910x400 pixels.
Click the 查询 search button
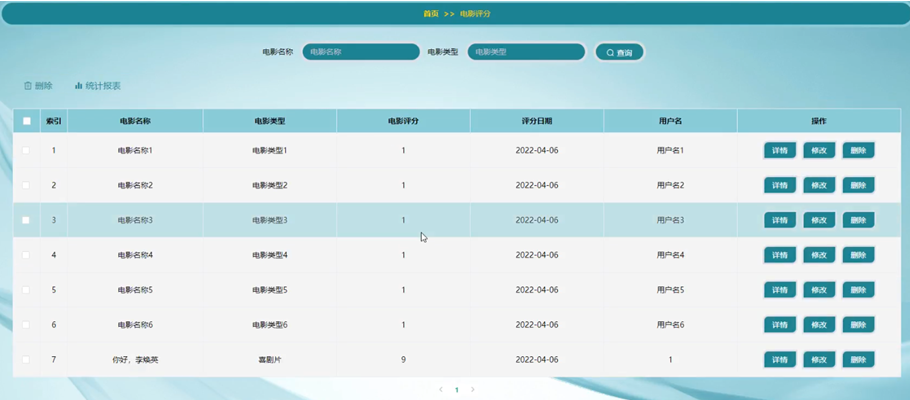pyautogui.click(x=619, y=52)
